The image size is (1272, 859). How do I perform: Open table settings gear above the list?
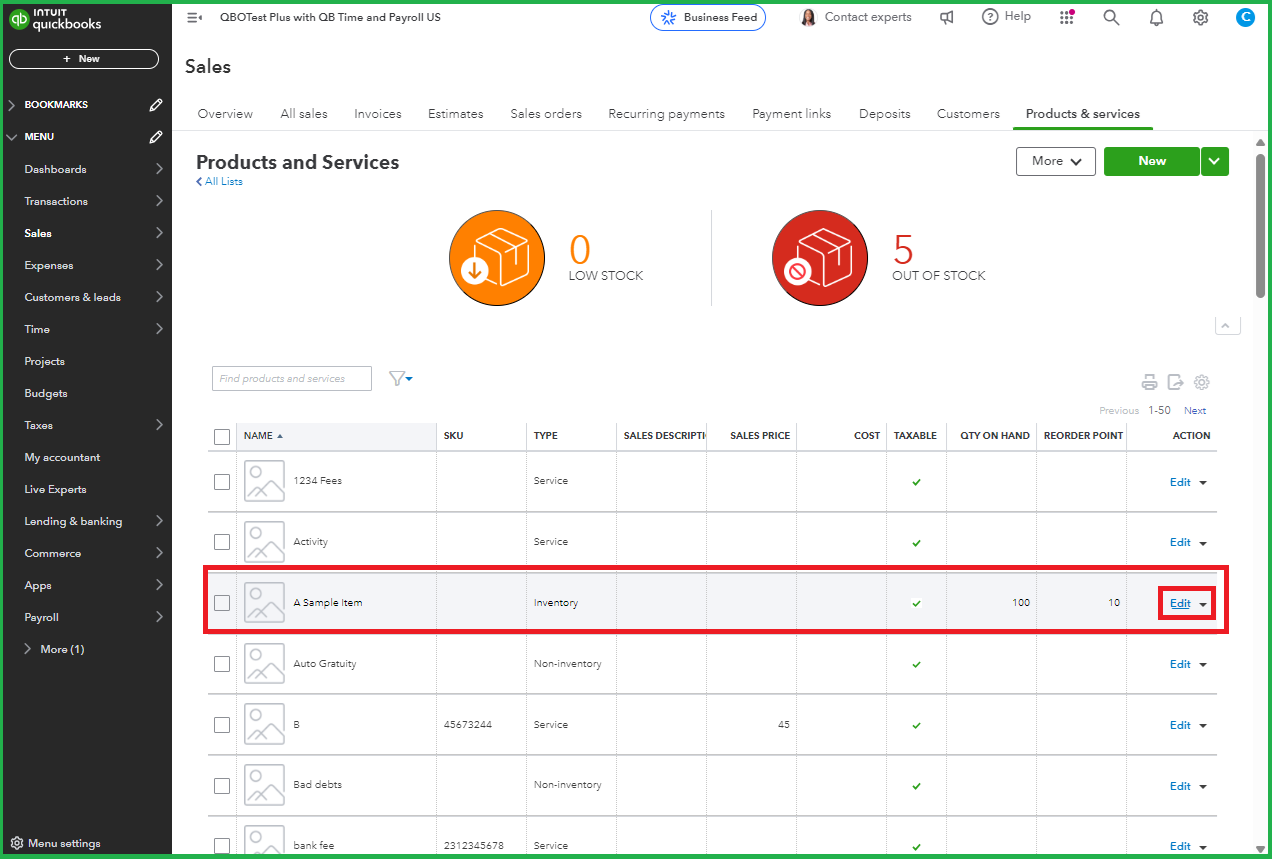coord(1202,382)
